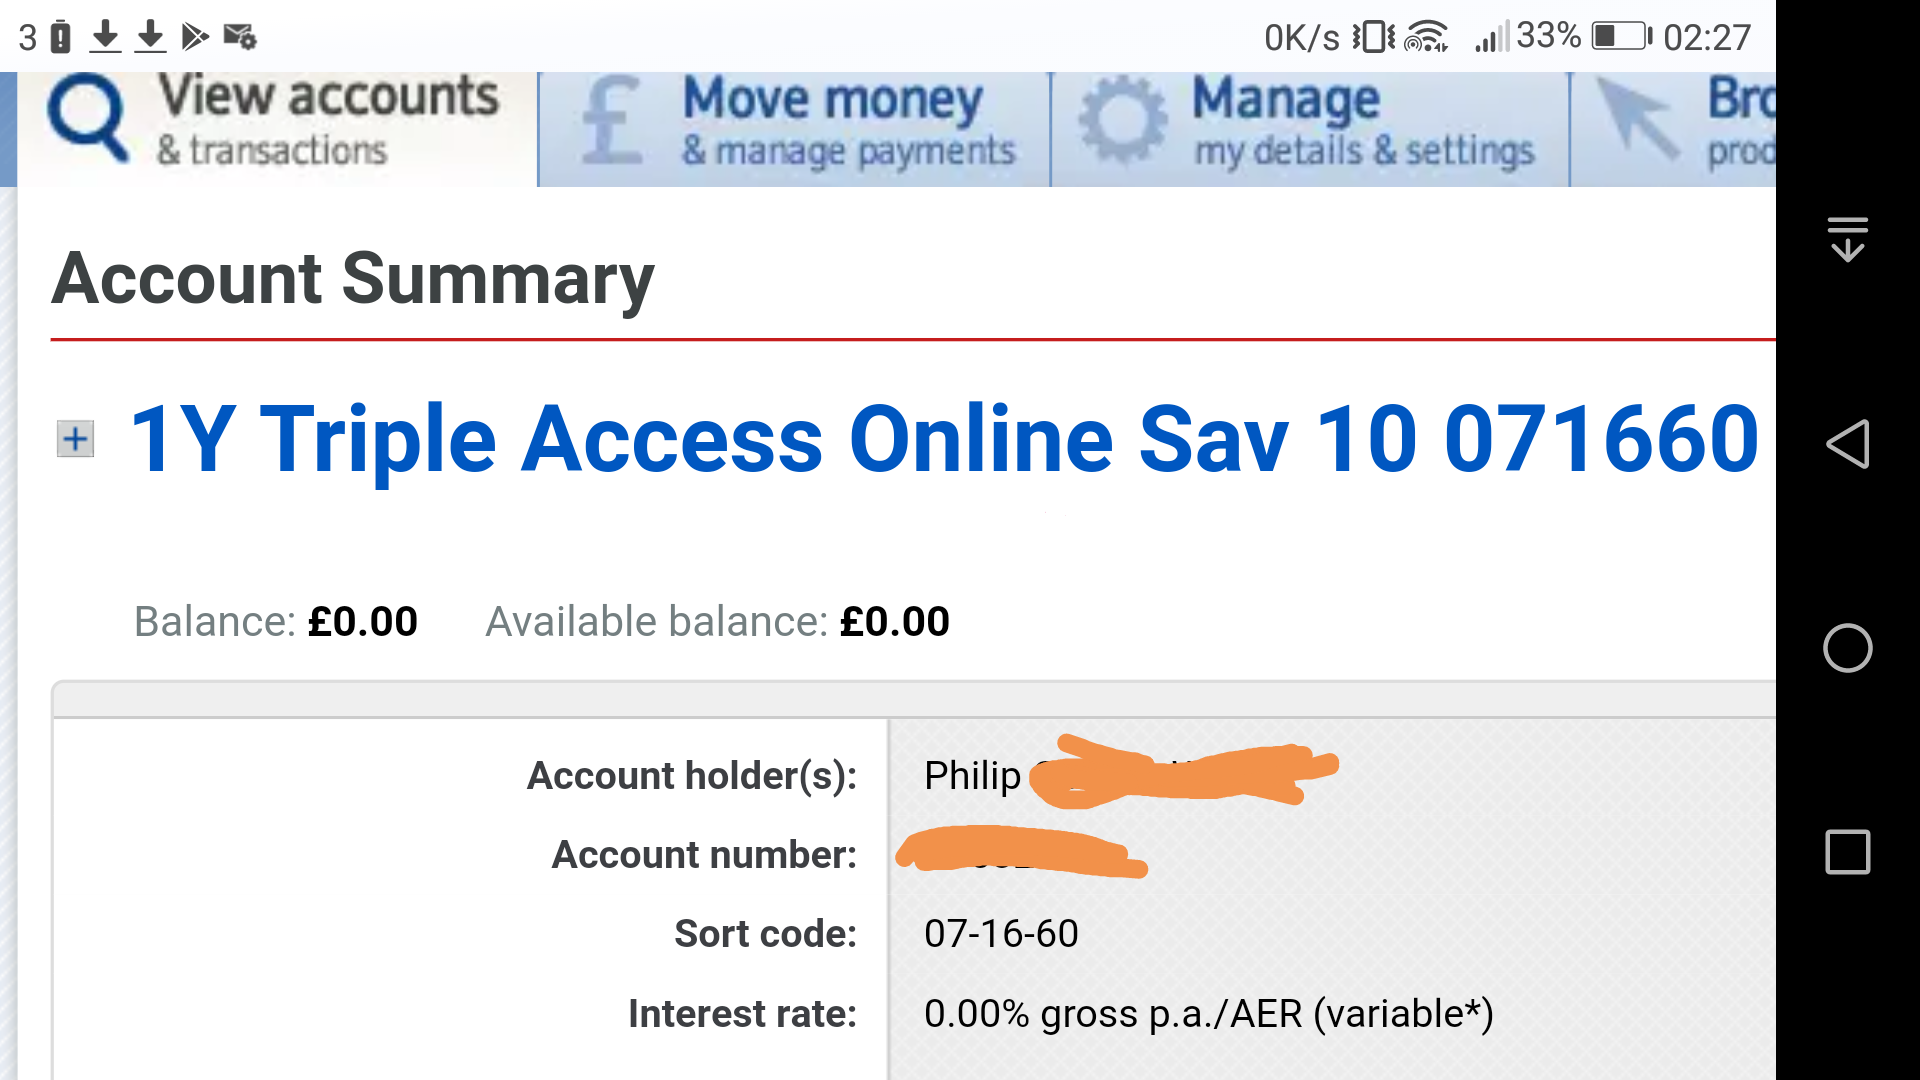
Task: Open Manage my details & settings tab
Action: click(x=1310, y=129)
